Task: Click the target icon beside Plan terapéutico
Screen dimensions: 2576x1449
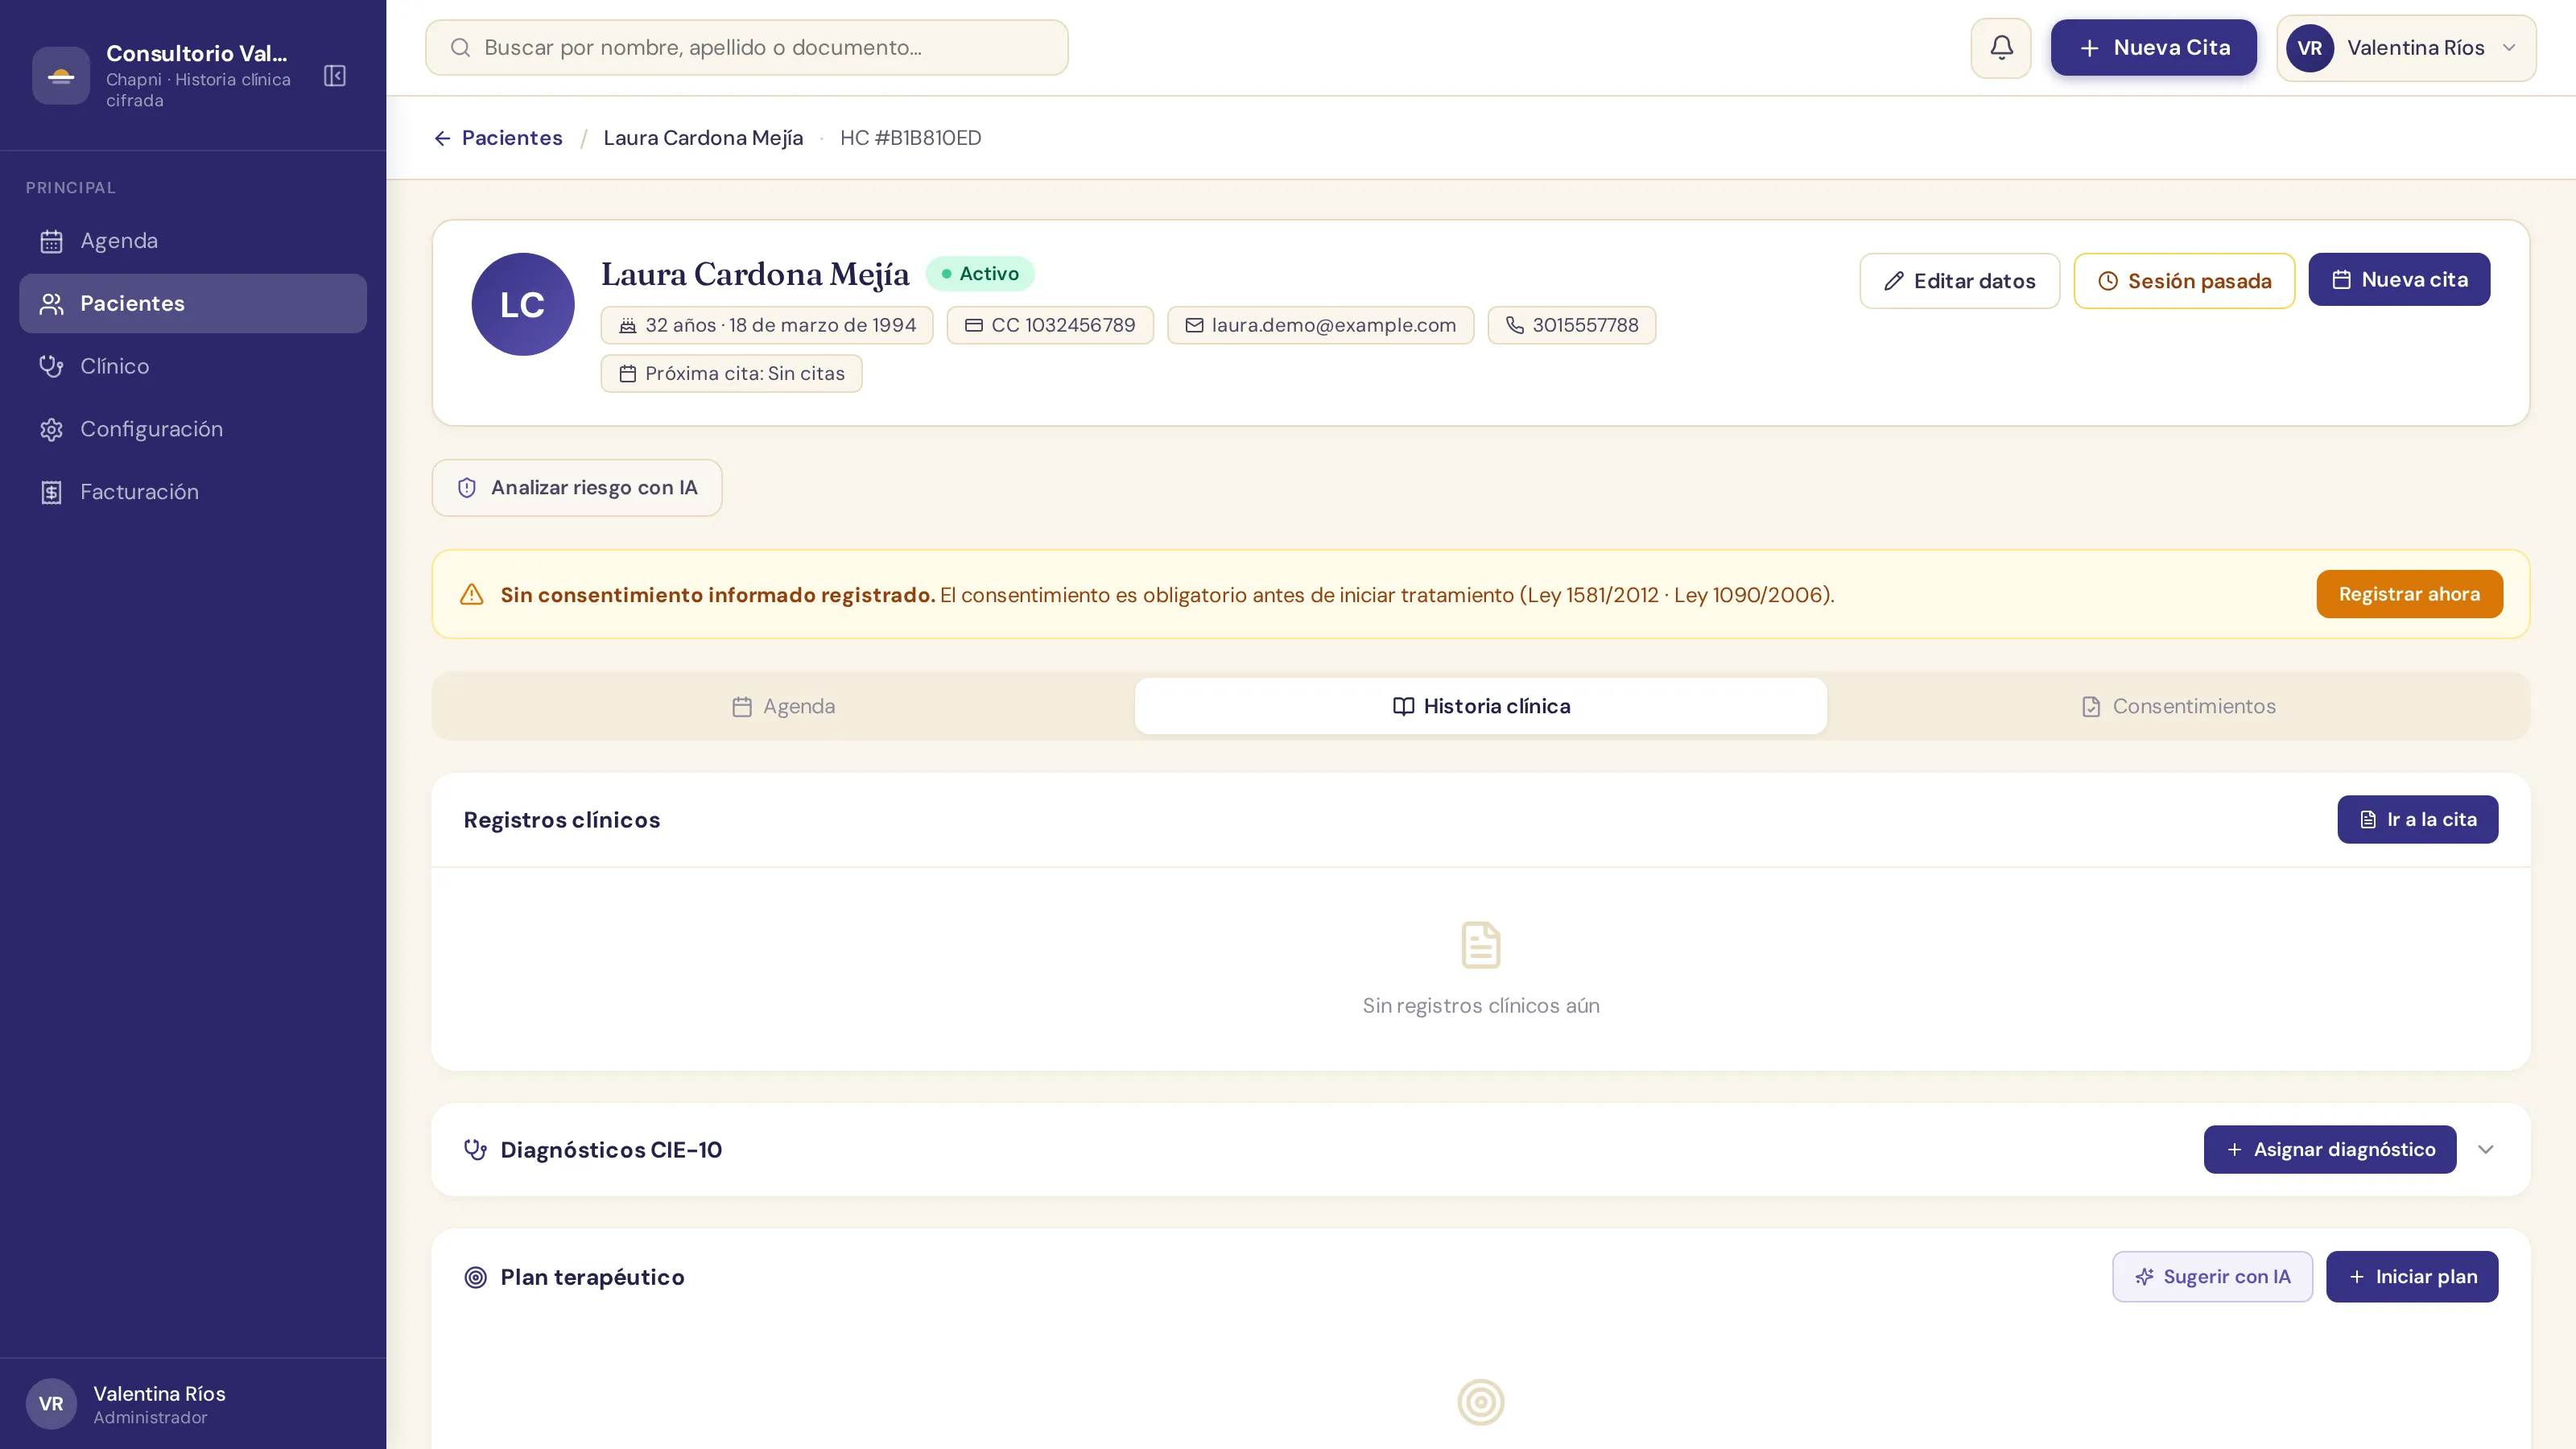Action: tap(476, 1277)
